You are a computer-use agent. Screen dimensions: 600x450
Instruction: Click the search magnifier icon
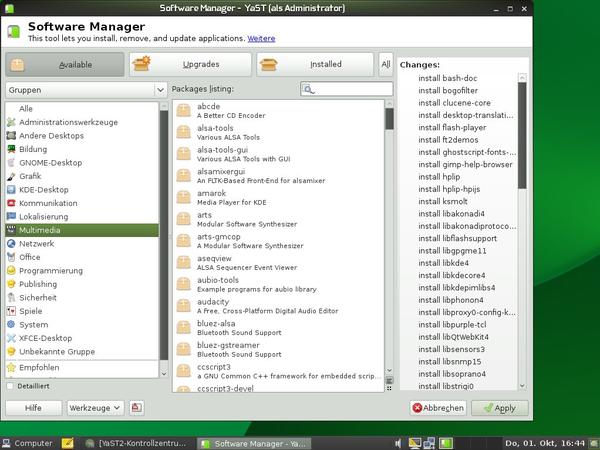(x=308, y=89)
